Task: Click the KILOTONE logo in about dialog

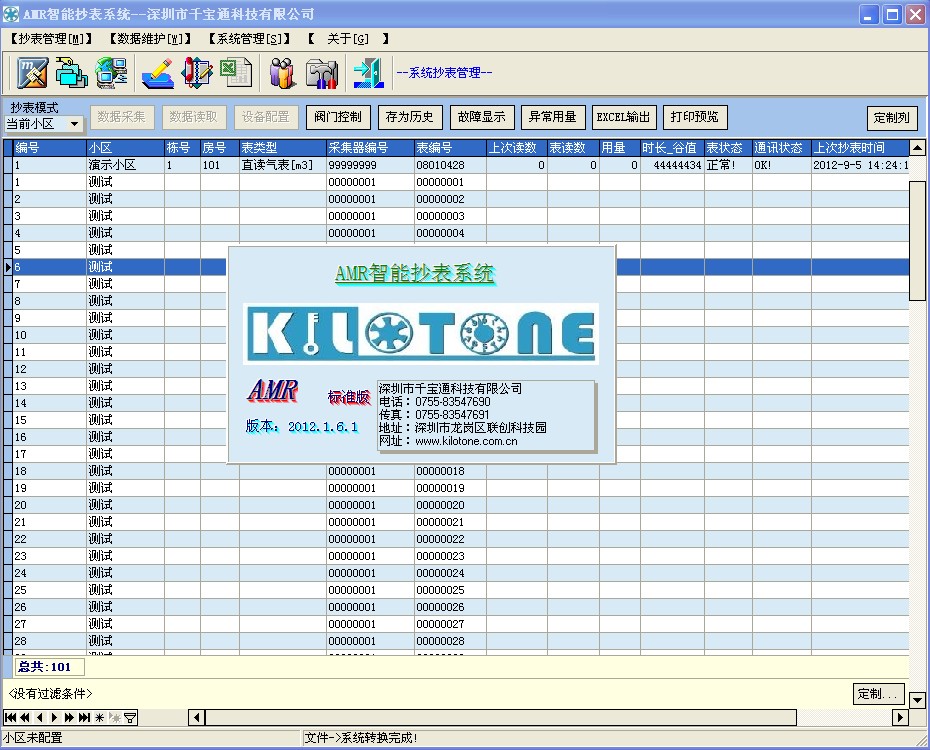Action: click(421, 334)
